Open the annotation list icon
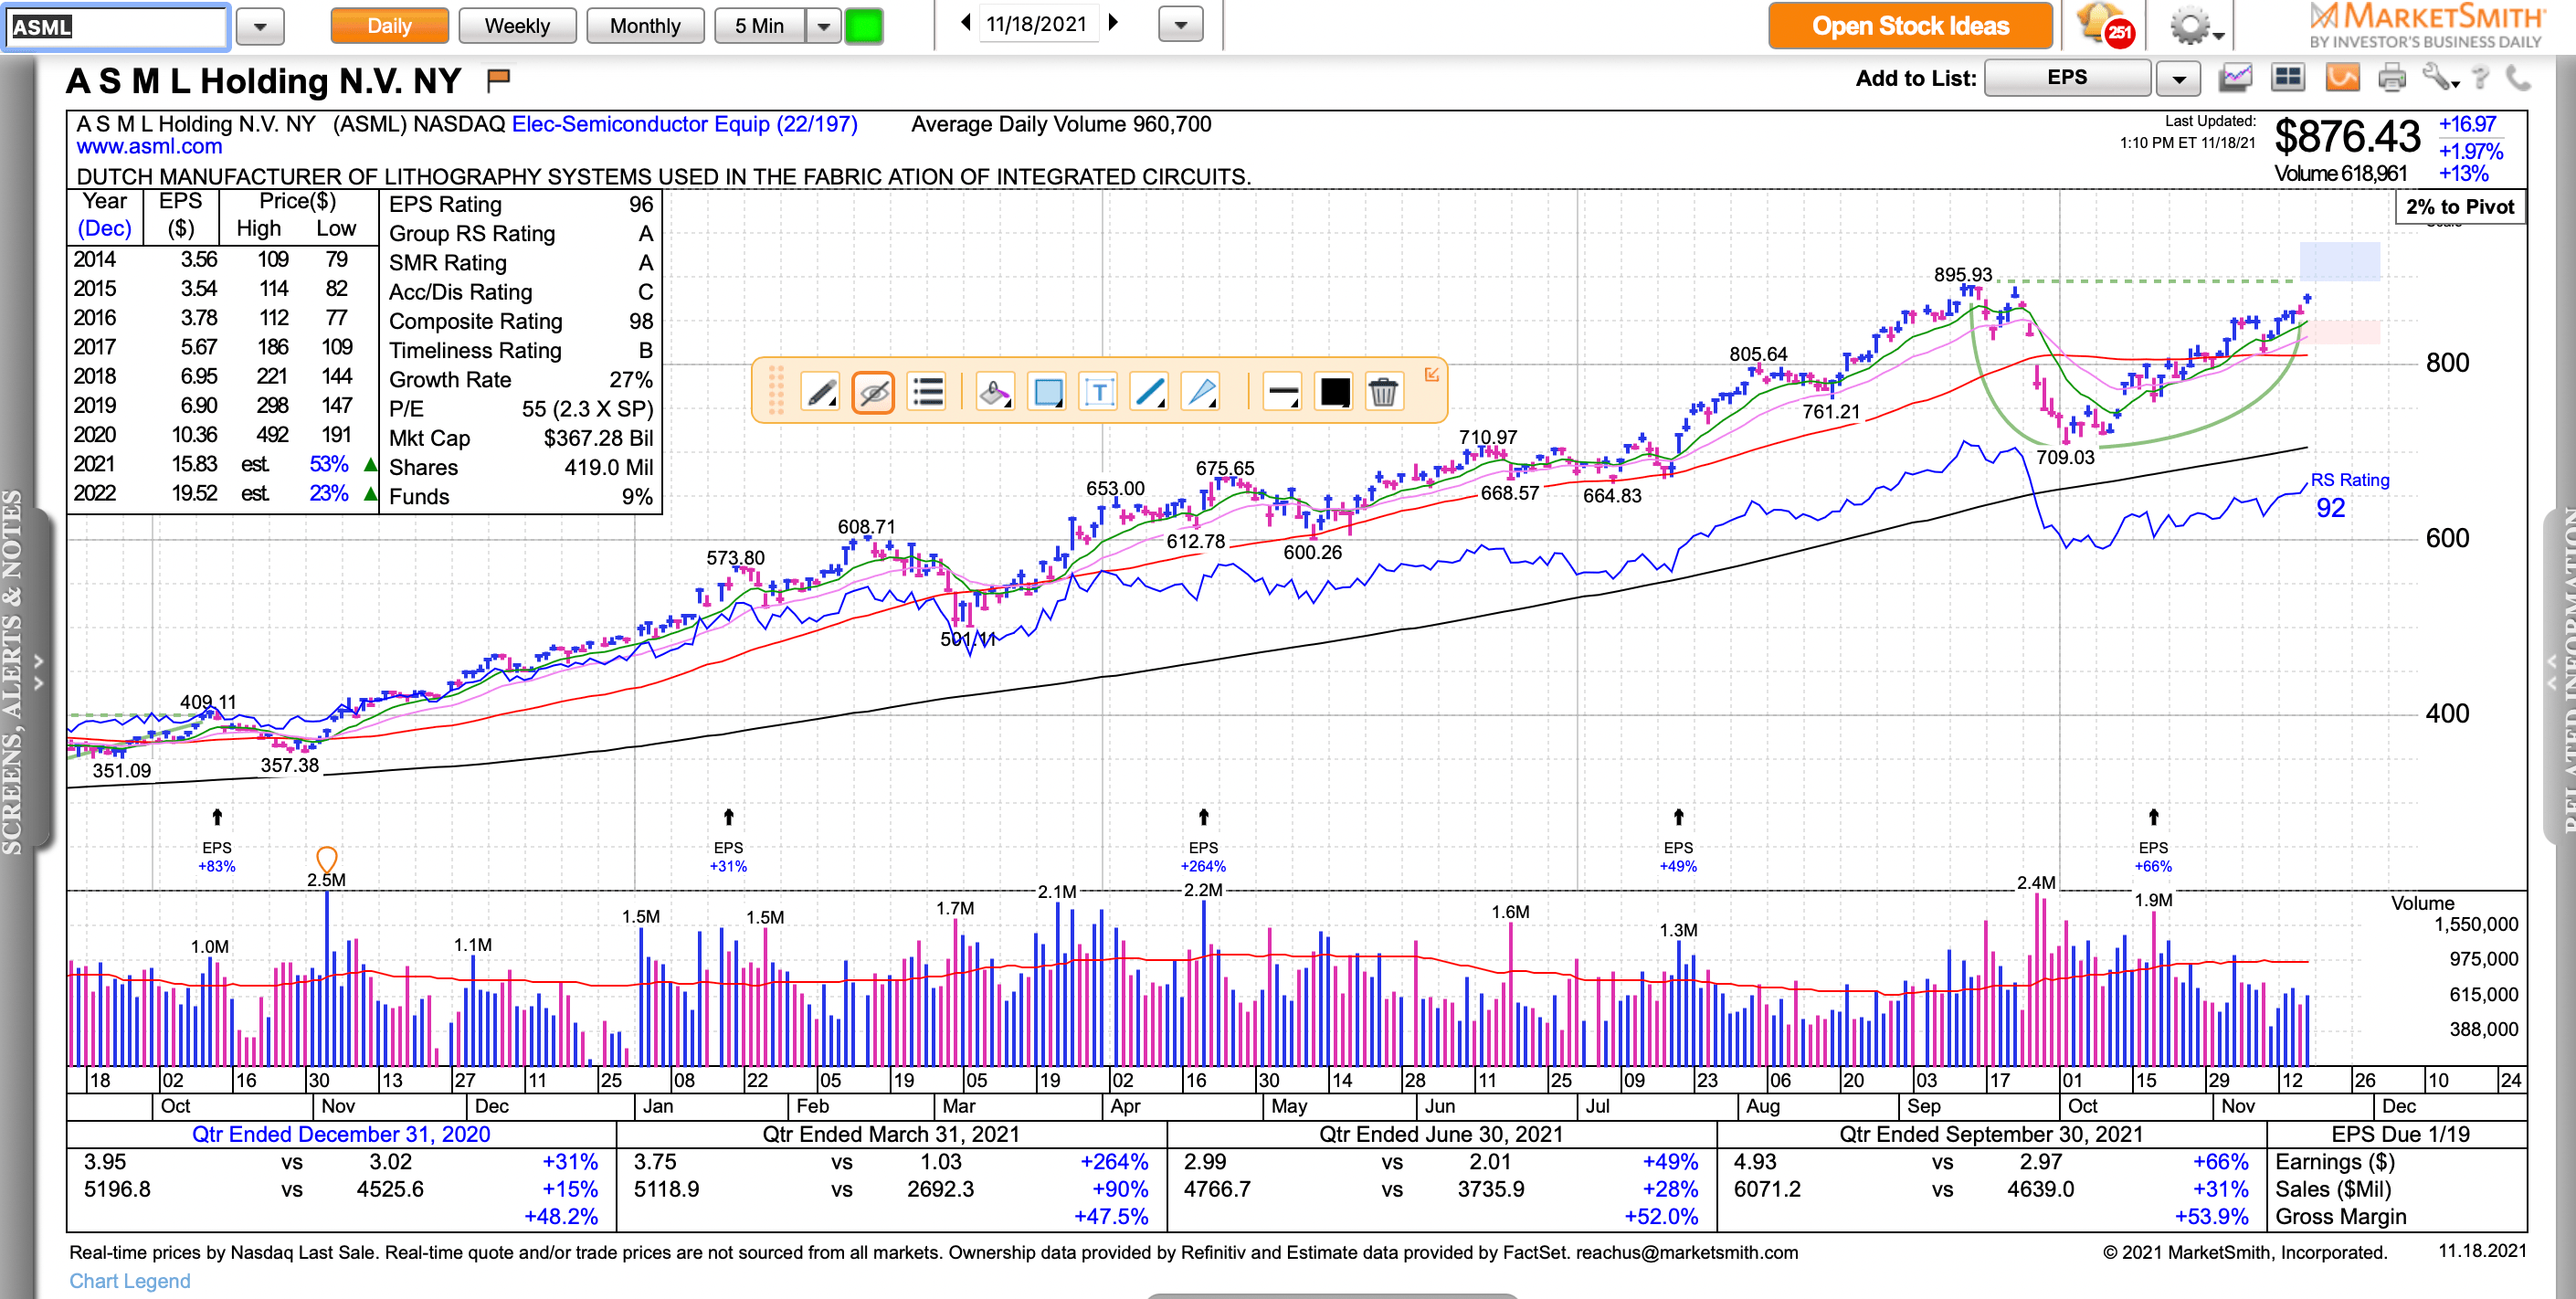Image resolution: width=2576 pixels, height=1299 pixels. [x=927, y=392]
